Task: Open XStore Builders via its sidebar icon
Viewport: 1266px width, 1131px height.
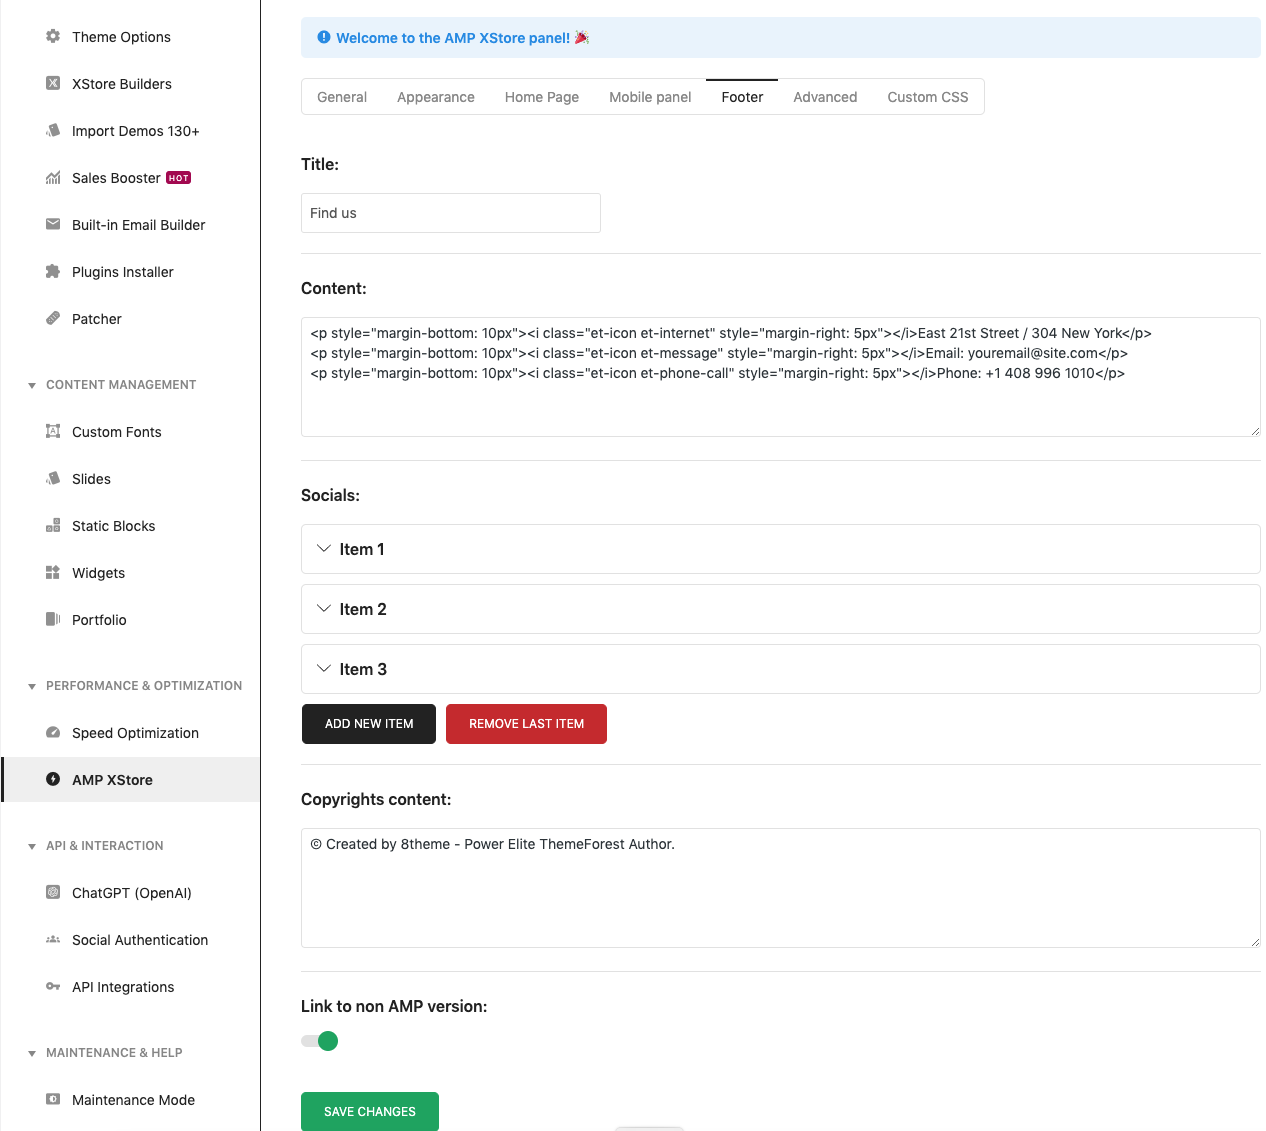Action: coord(53,84)
